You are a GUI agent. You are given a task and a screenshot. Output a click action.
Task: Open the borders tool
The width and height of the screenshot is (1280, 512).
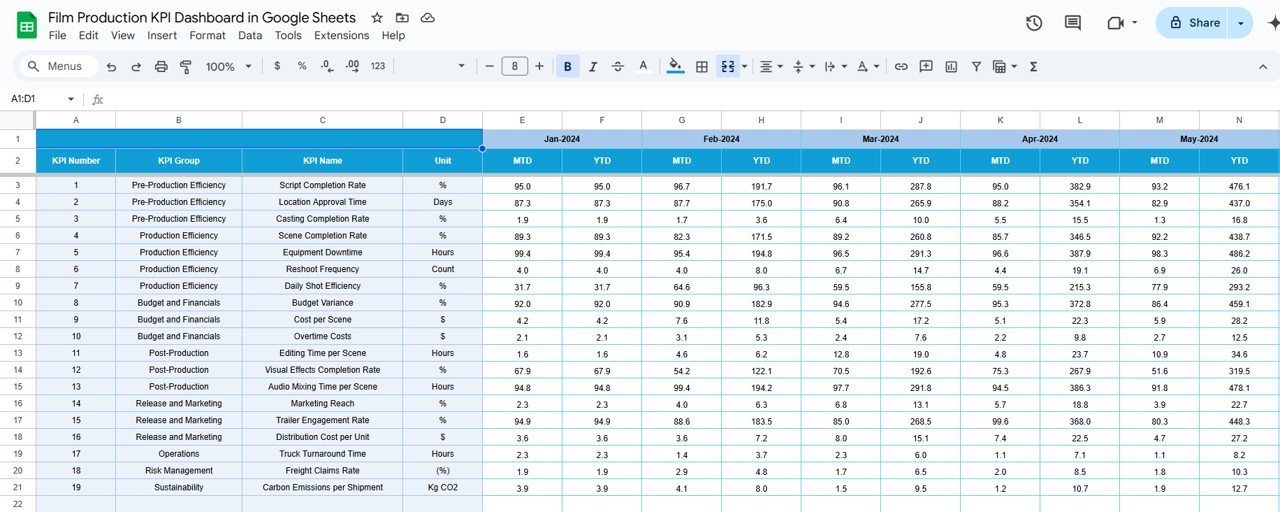pyautogui.click(x=702, y=67)
